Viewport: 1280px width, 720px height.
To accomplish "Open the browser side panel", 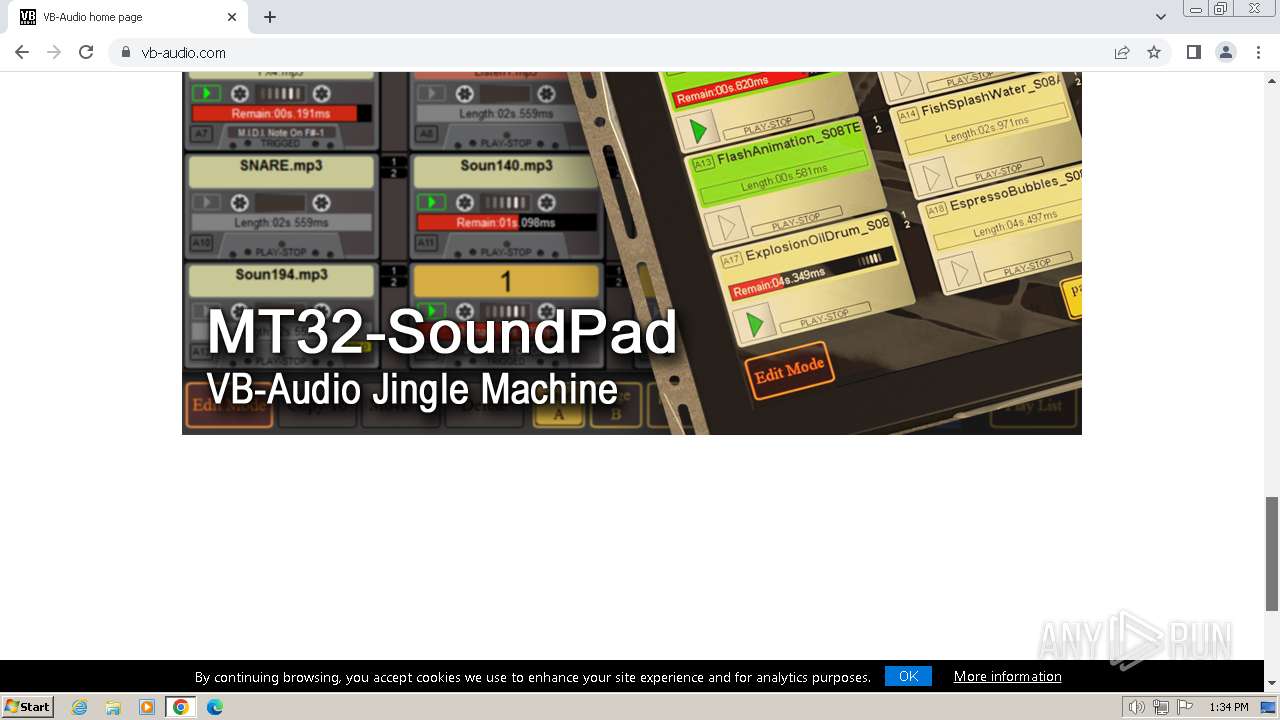I will (1194, 52).
